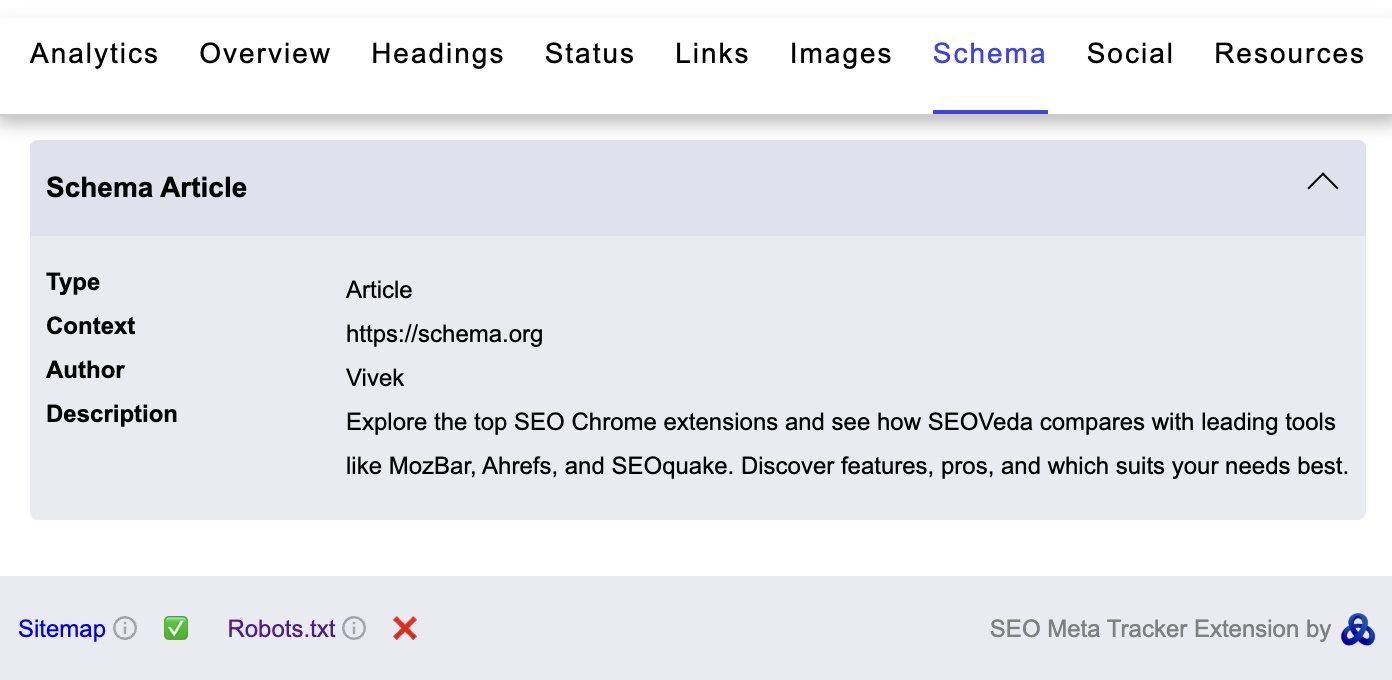Click the 'Context' field label

coord(91,326)
